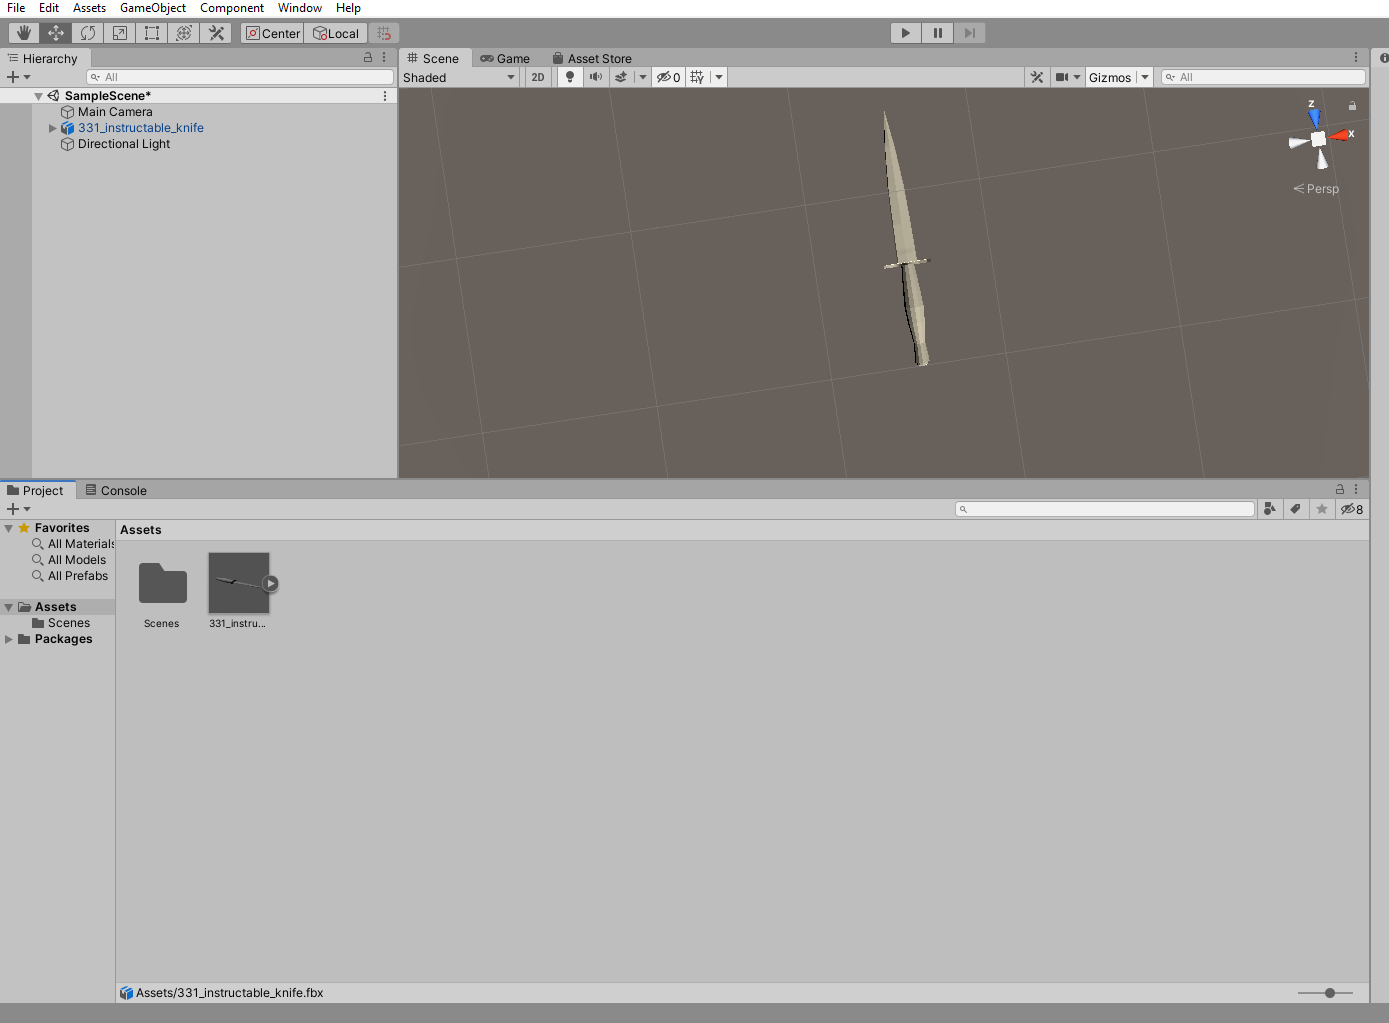Toggle Center pivot mode
Image resolution: width=1389 pixels, height=1023 pixels.
(x=272, y=32)
